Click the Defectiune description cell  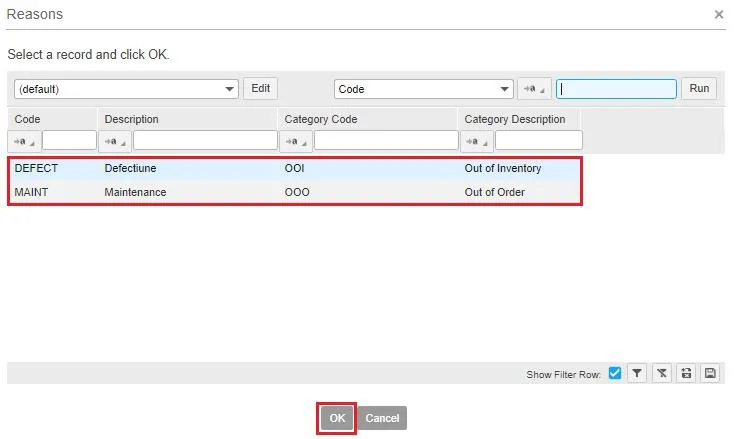(x=130, y=169)
